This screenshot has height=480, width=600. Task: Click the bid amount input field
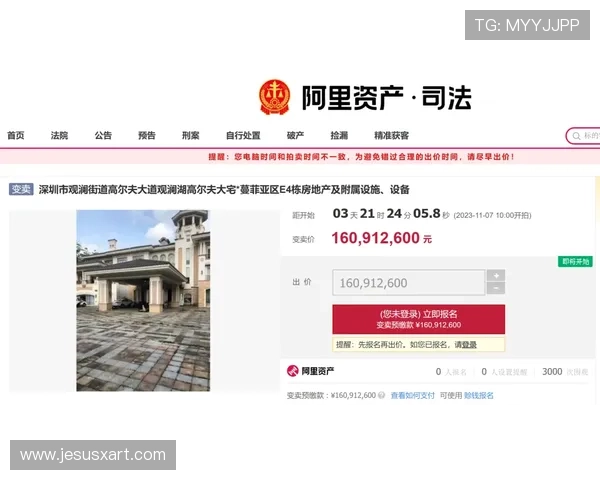409,282
